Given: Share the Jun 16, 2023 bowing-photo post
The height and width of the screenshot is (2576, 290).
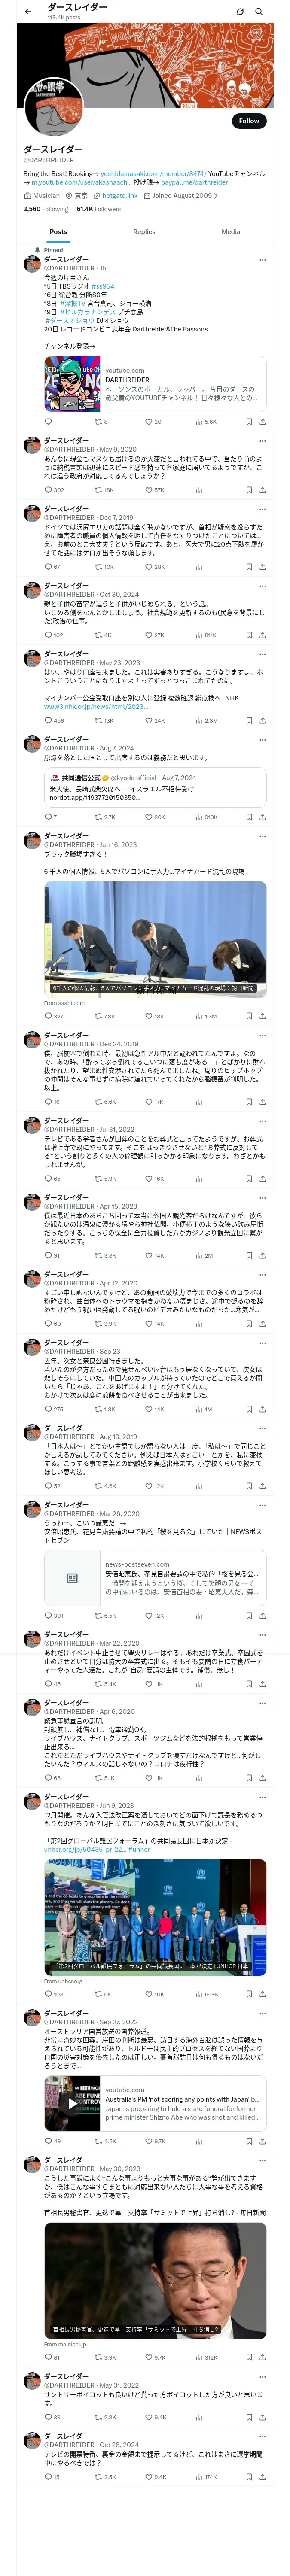Looking at the screenshot, I should (x=262, y=1016).
